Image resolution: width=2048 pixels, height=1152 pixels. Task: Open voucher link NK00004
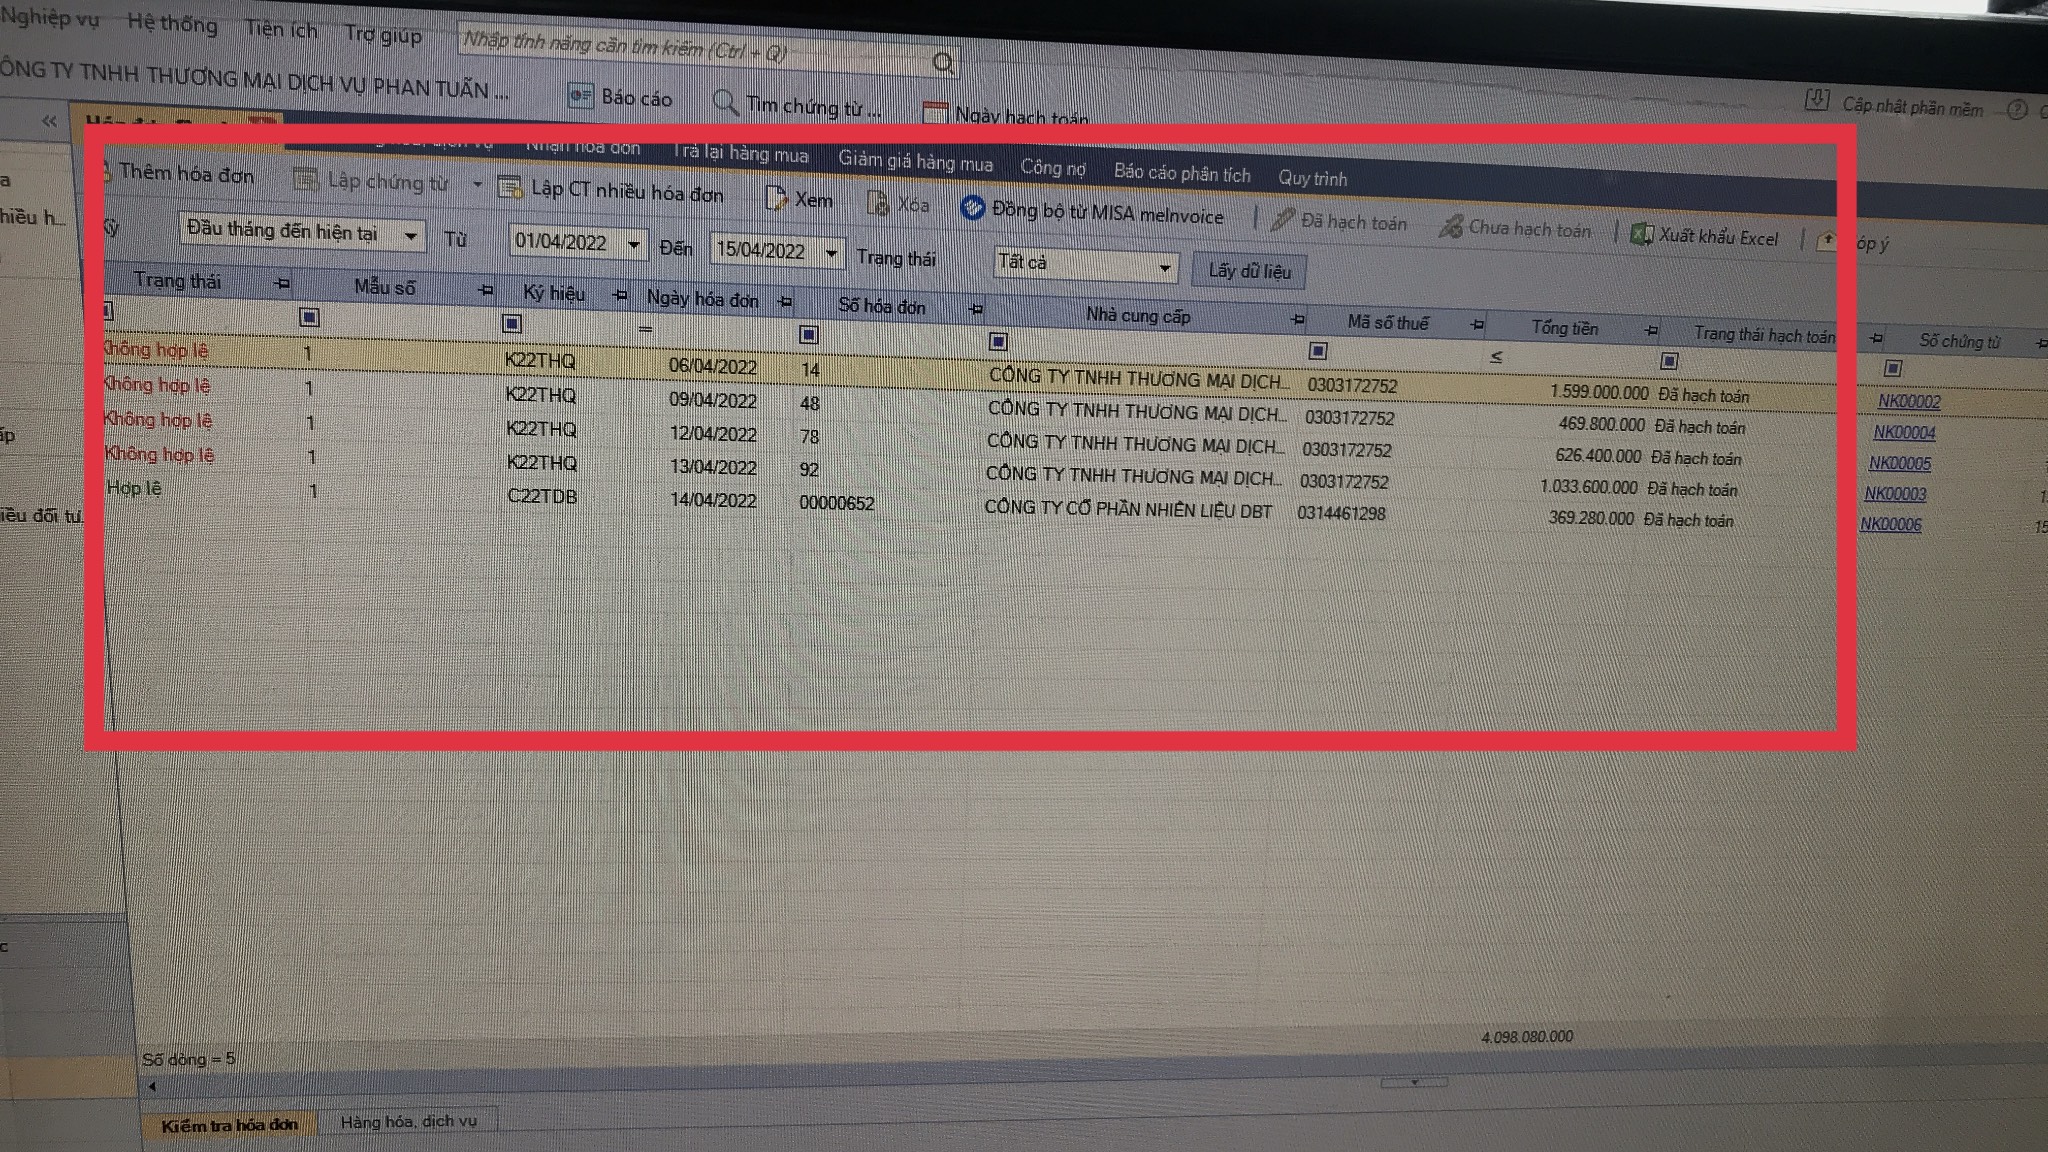(1904, 432)
